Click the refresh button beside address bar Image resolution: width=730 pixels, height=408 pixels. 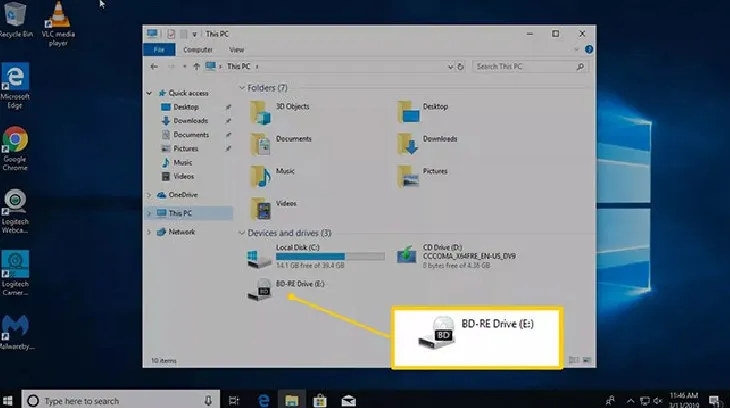pos(463,66)
